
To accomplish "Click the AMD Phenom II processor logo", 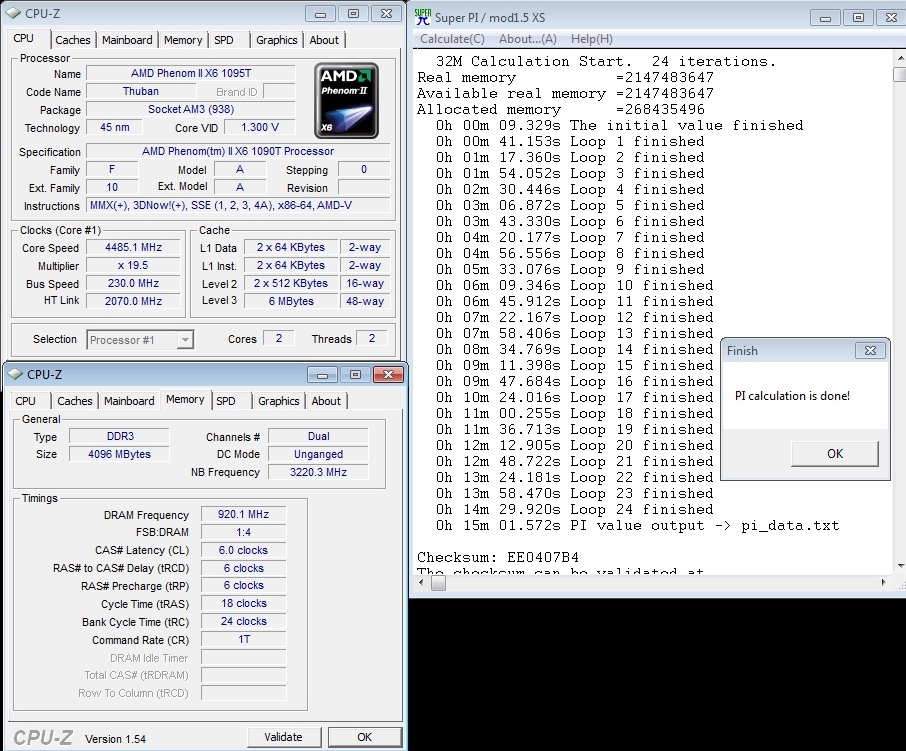I will (346, 103).
